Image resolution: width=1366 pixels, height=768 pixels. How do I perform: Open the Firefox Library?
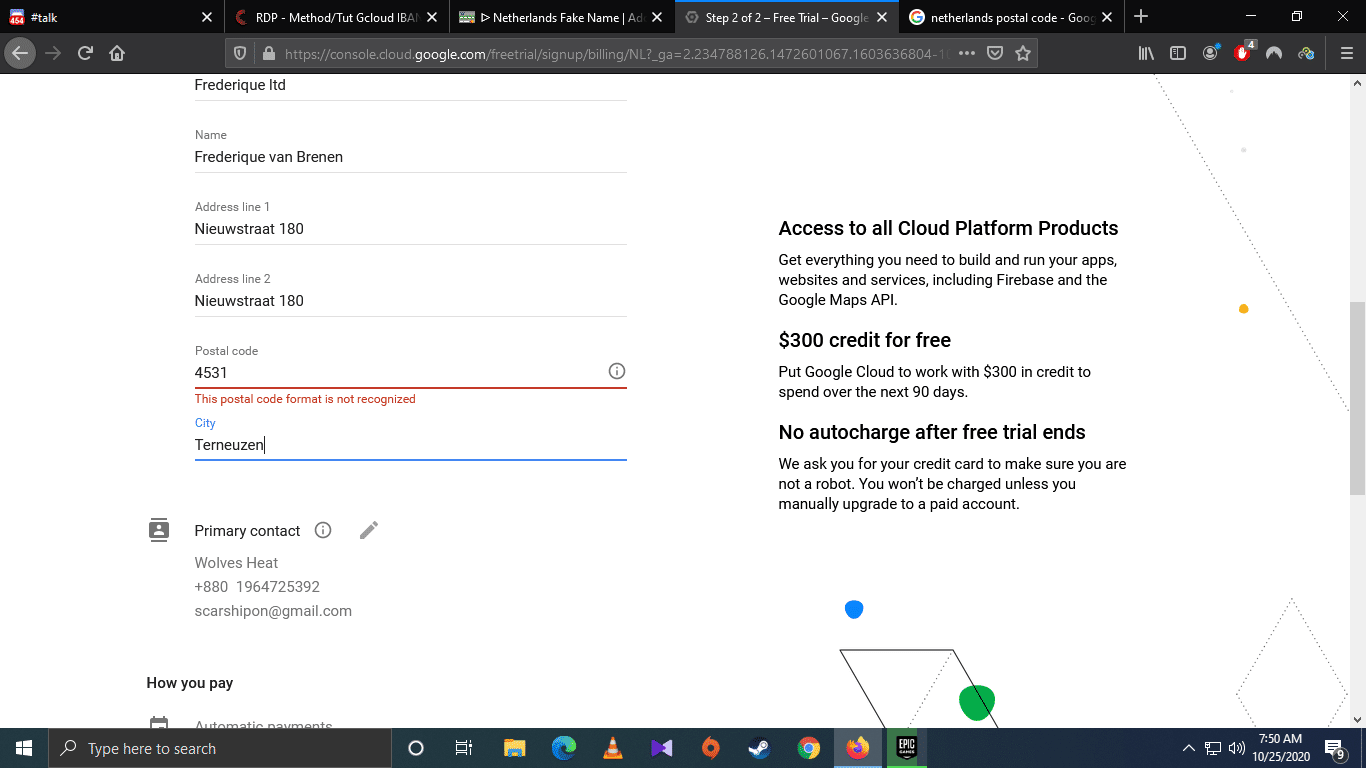pos(1146,54)
